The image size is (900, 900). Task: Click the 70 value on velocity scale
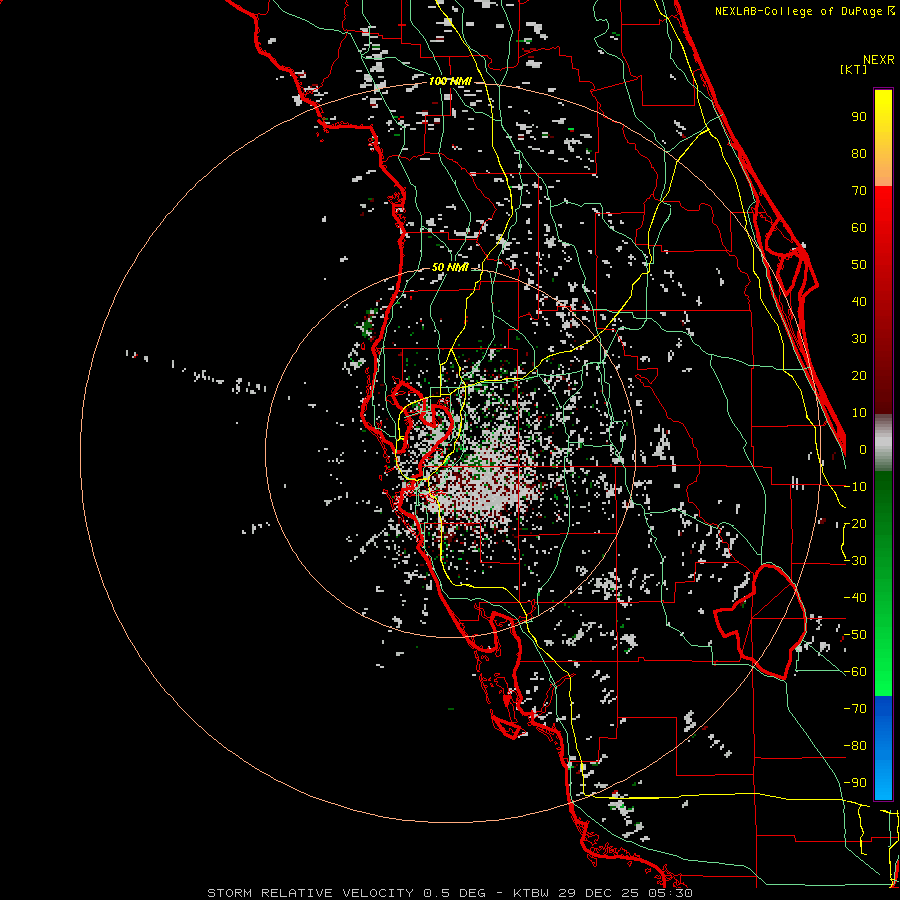click(x=859, y=191)
